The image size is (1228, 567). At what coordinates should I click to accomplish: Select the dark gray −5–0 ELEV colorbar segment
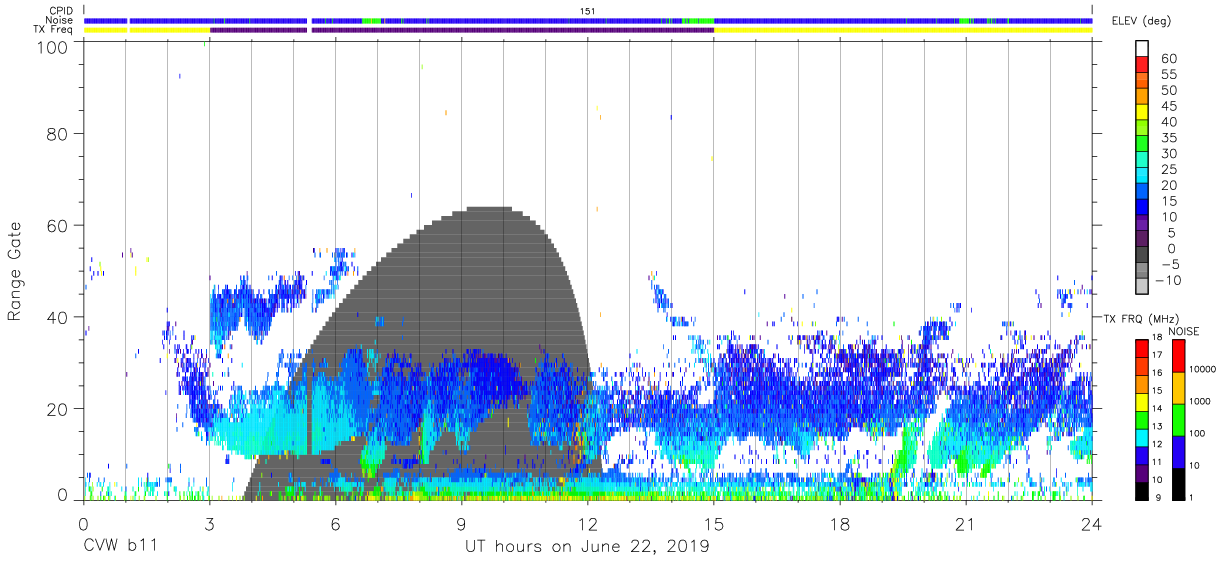click(x=1142, y=256)
